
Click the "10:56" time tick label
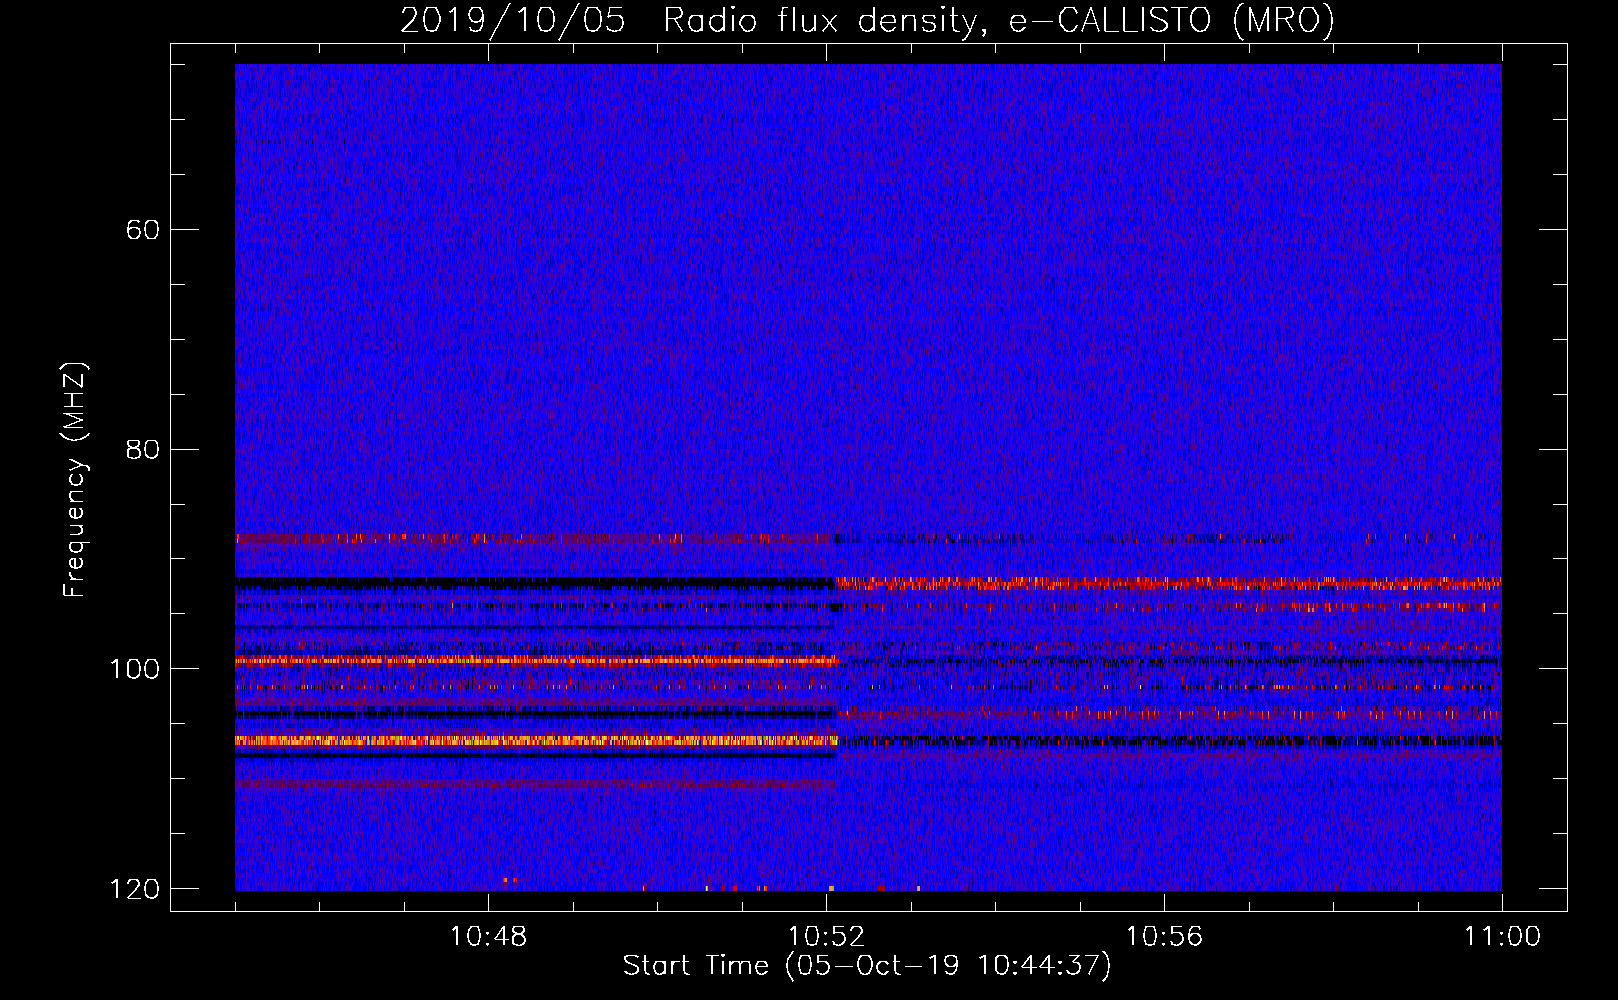click(1164, 937)
